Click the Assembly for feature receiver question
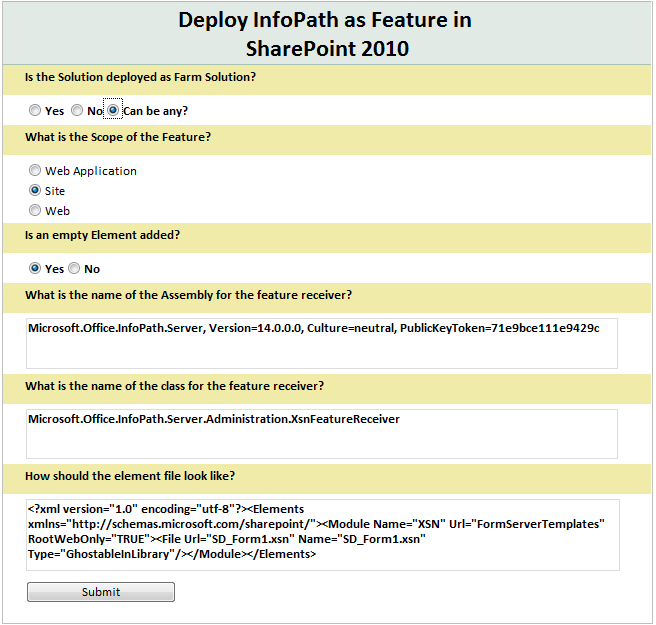Viewport: 656px width, 625px height. pyautogui.click(x=188, y=295)
